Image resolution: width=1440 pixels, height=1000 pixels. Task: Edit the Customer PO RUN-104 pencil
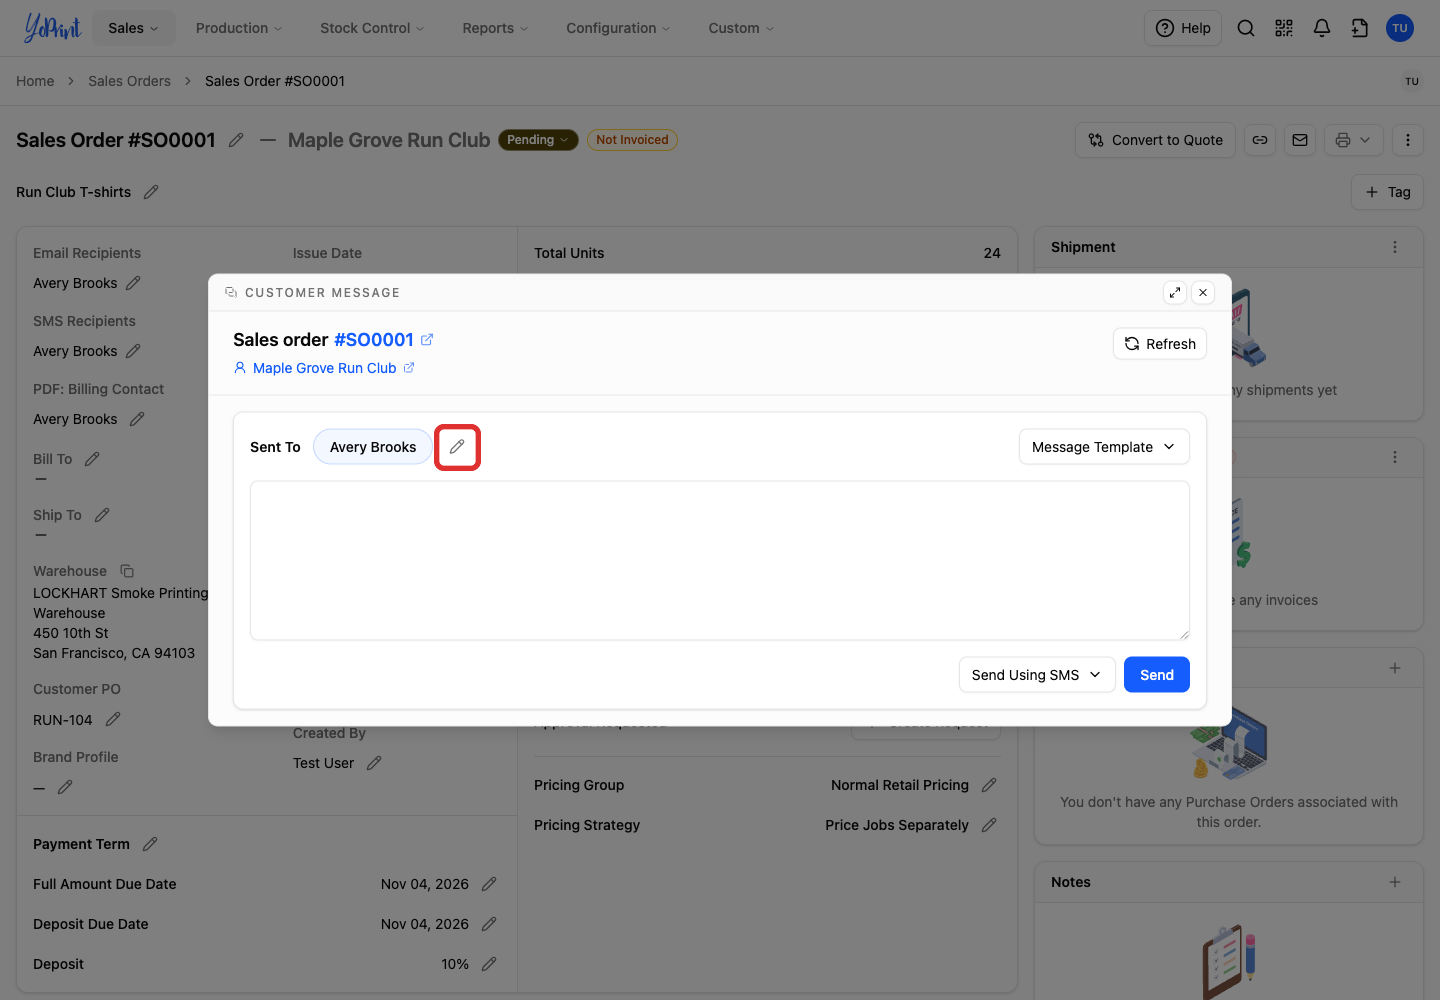(113, 720)
